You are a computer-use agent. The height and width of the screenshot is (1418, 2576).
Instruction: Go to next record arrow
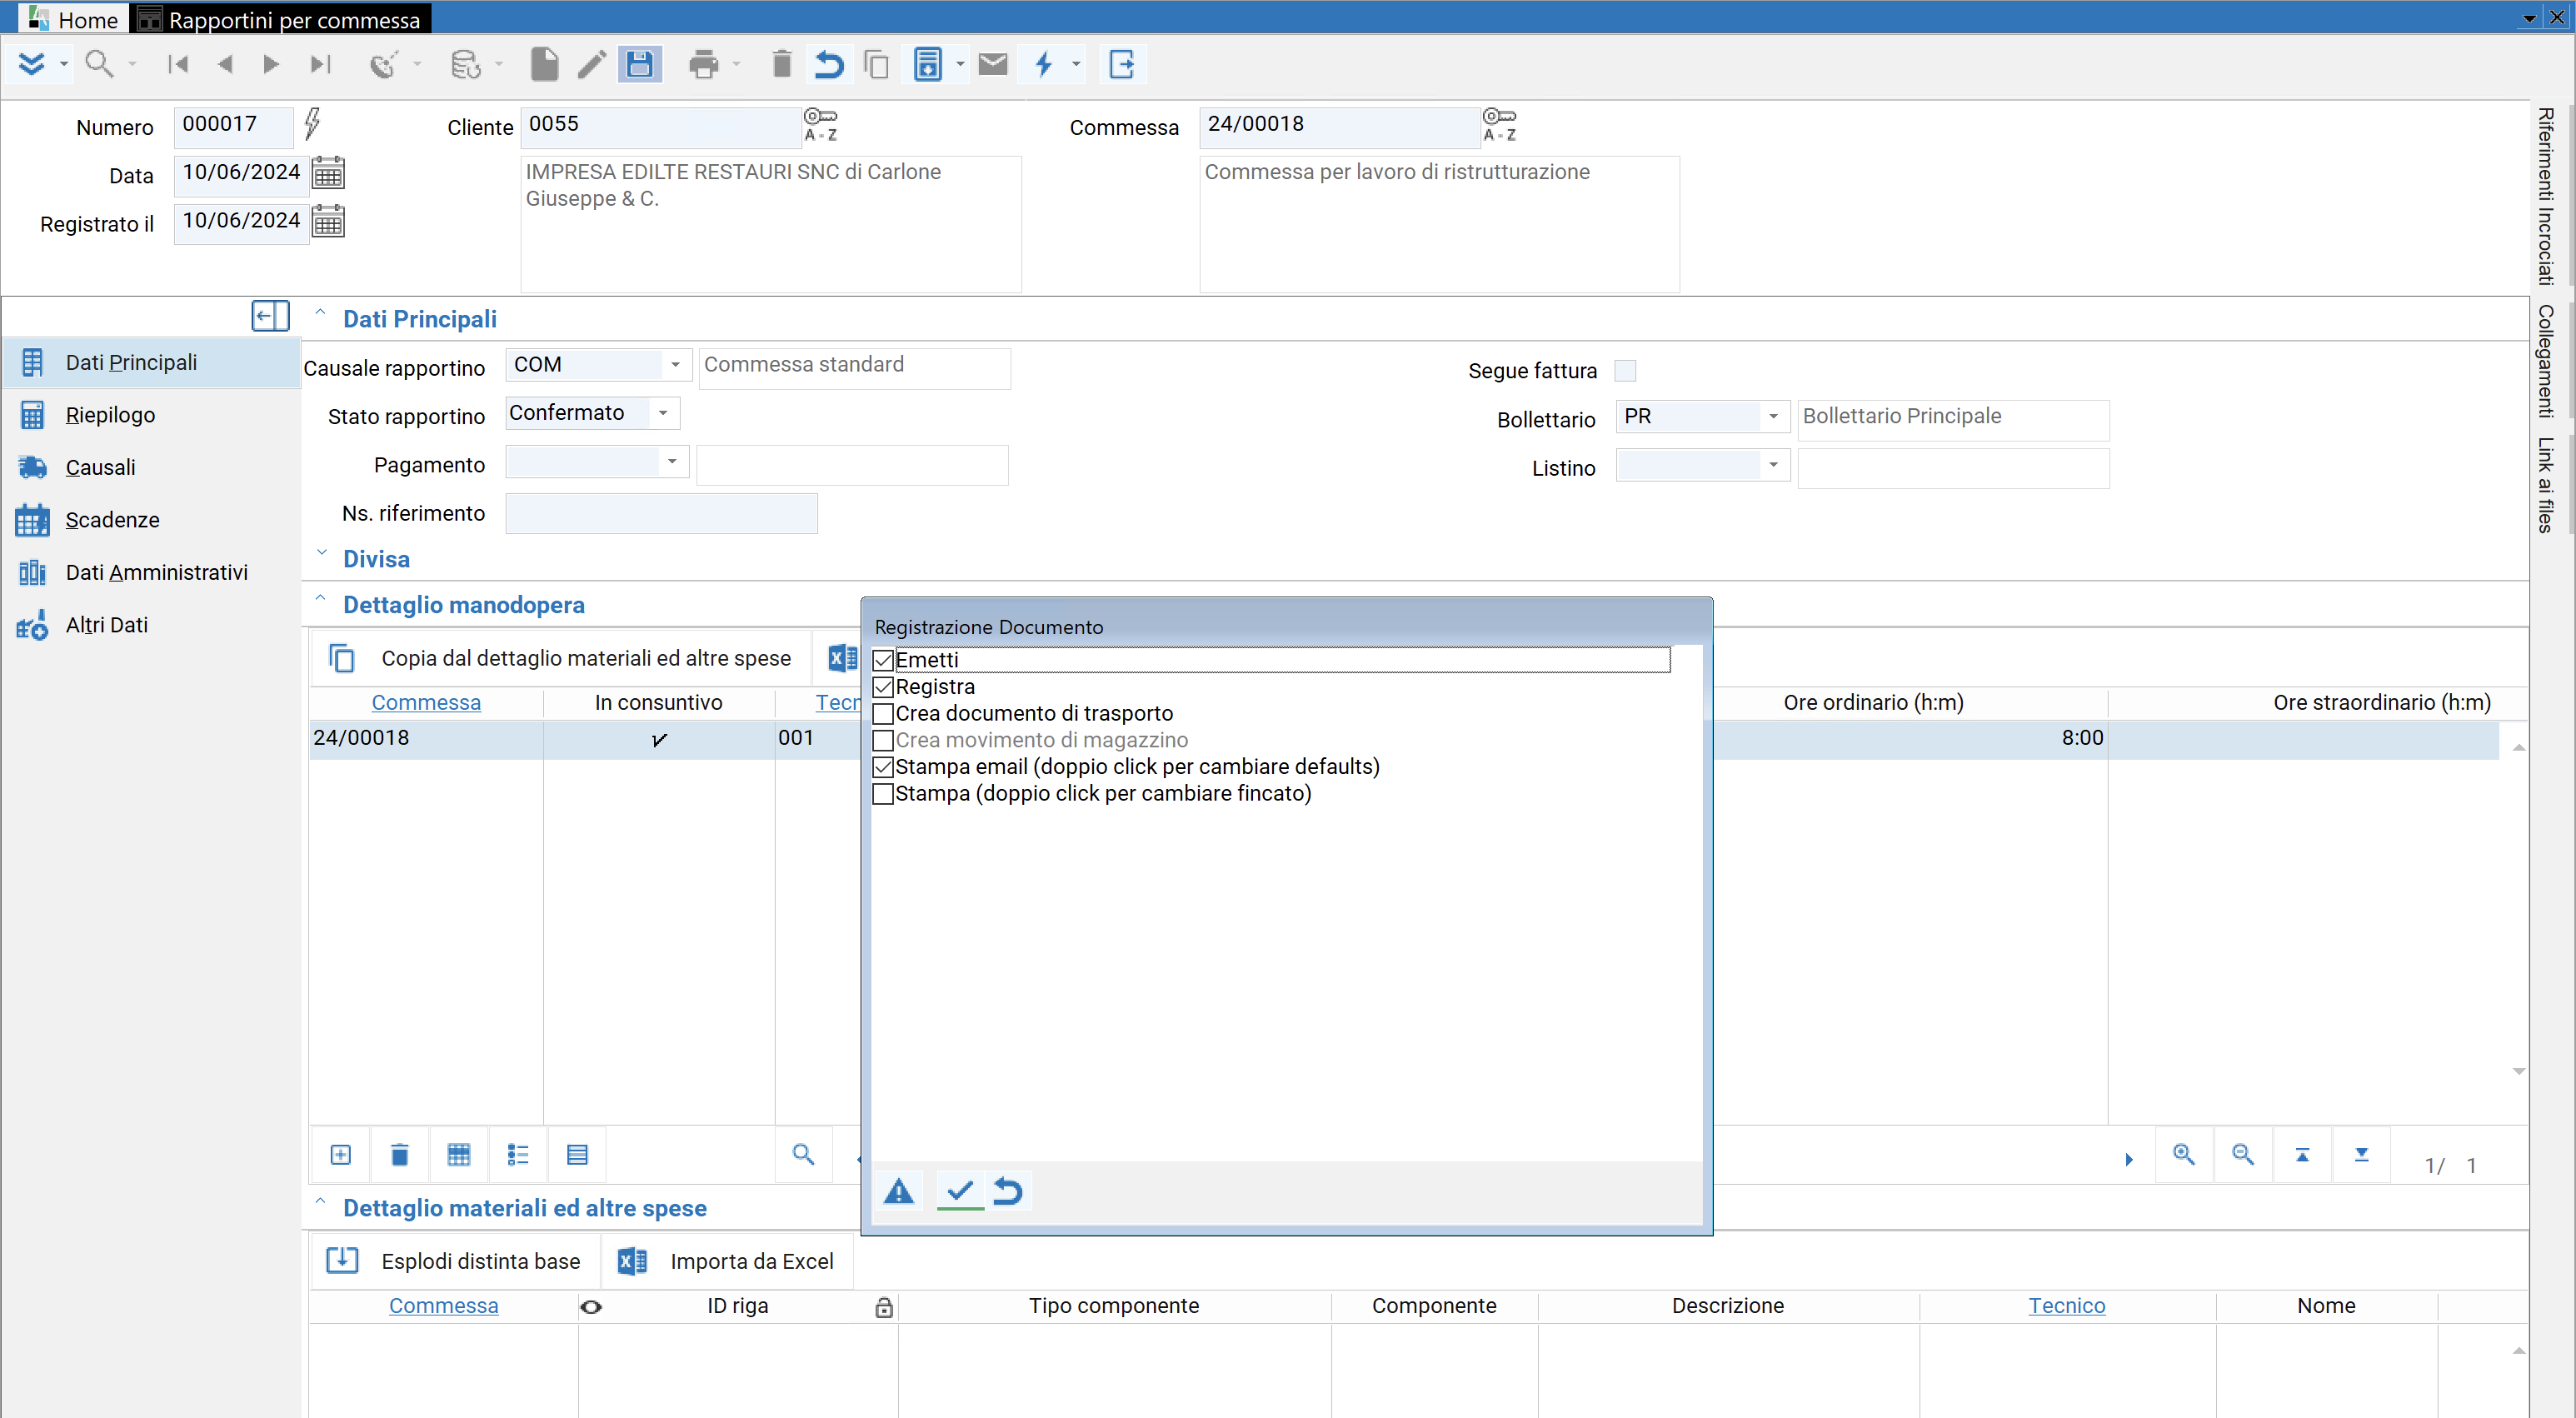271,64
